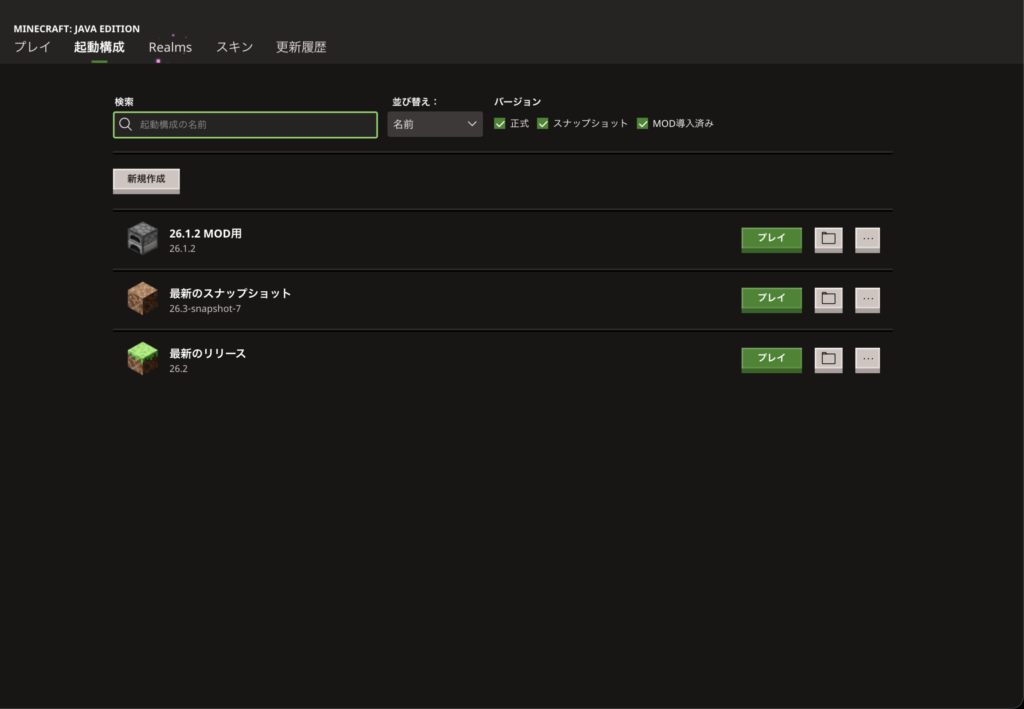Open folder for 最新のスナップショット installation
Viewport: 1024px width, 709px height.
828,299
